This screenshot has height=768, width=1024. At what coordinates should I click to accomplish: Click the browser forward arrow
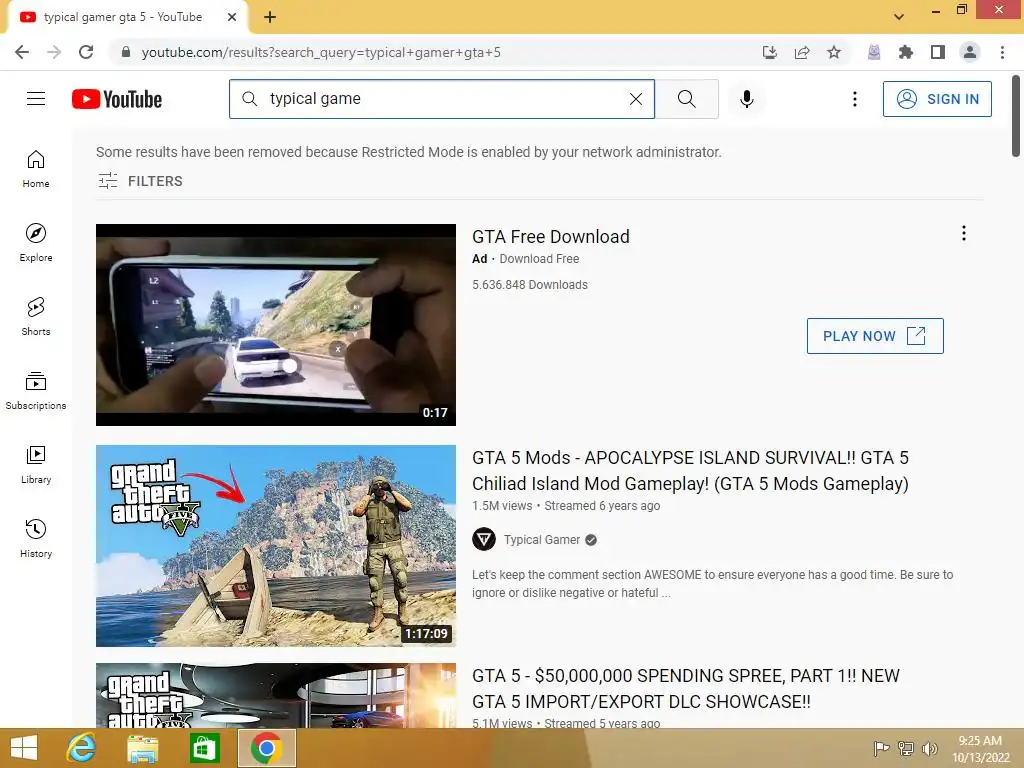pos(54,52)
